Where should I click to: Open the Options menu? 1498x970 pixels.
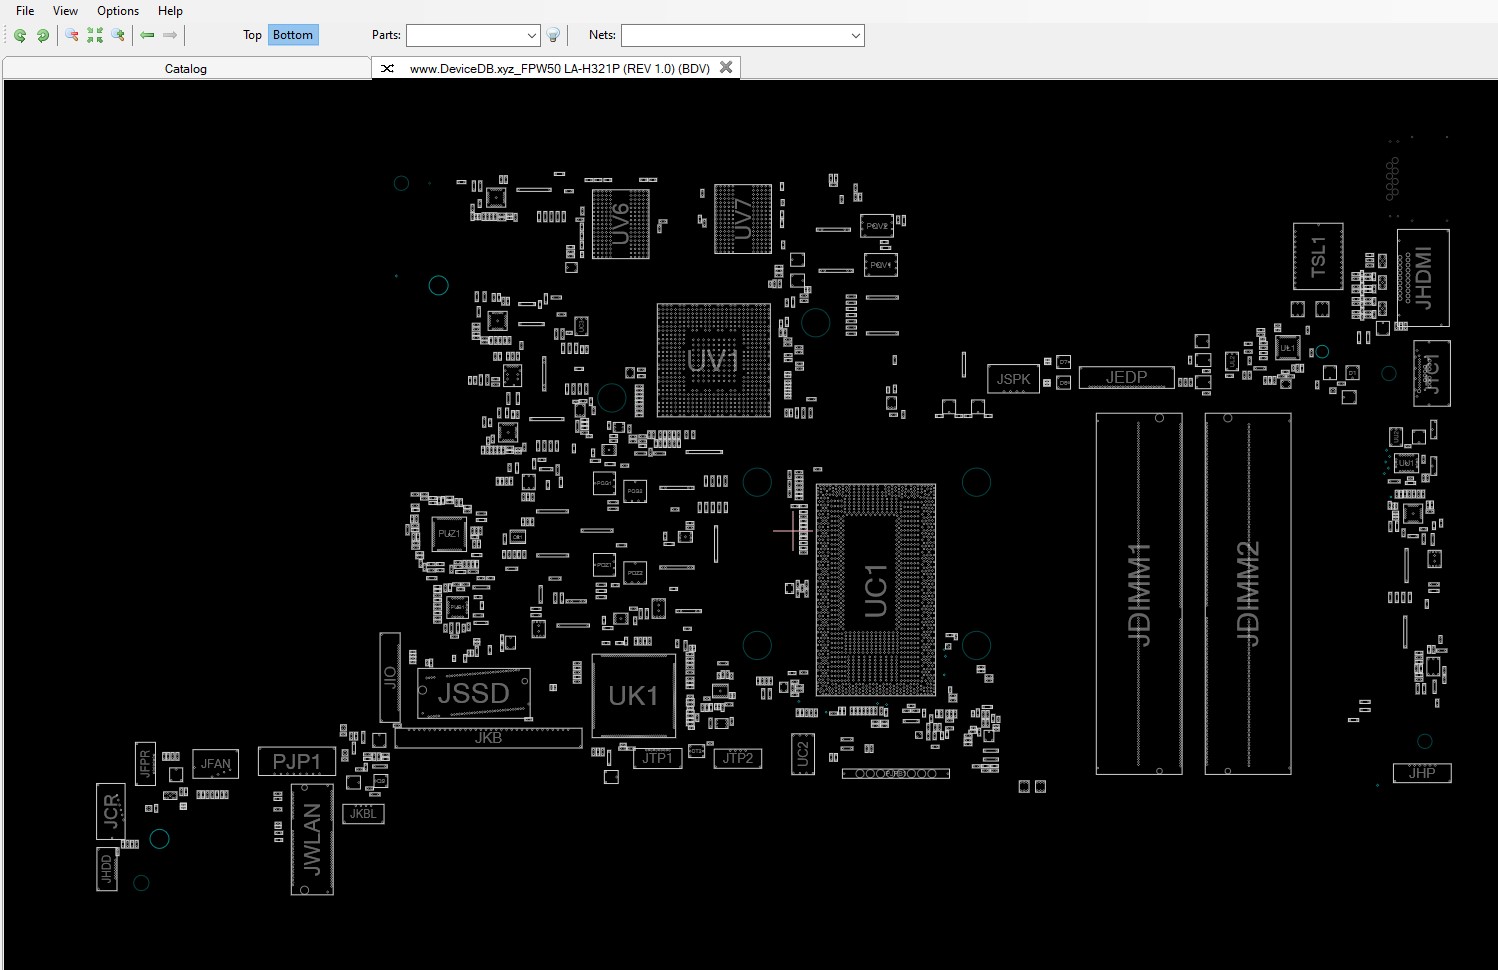click(118, 11)
